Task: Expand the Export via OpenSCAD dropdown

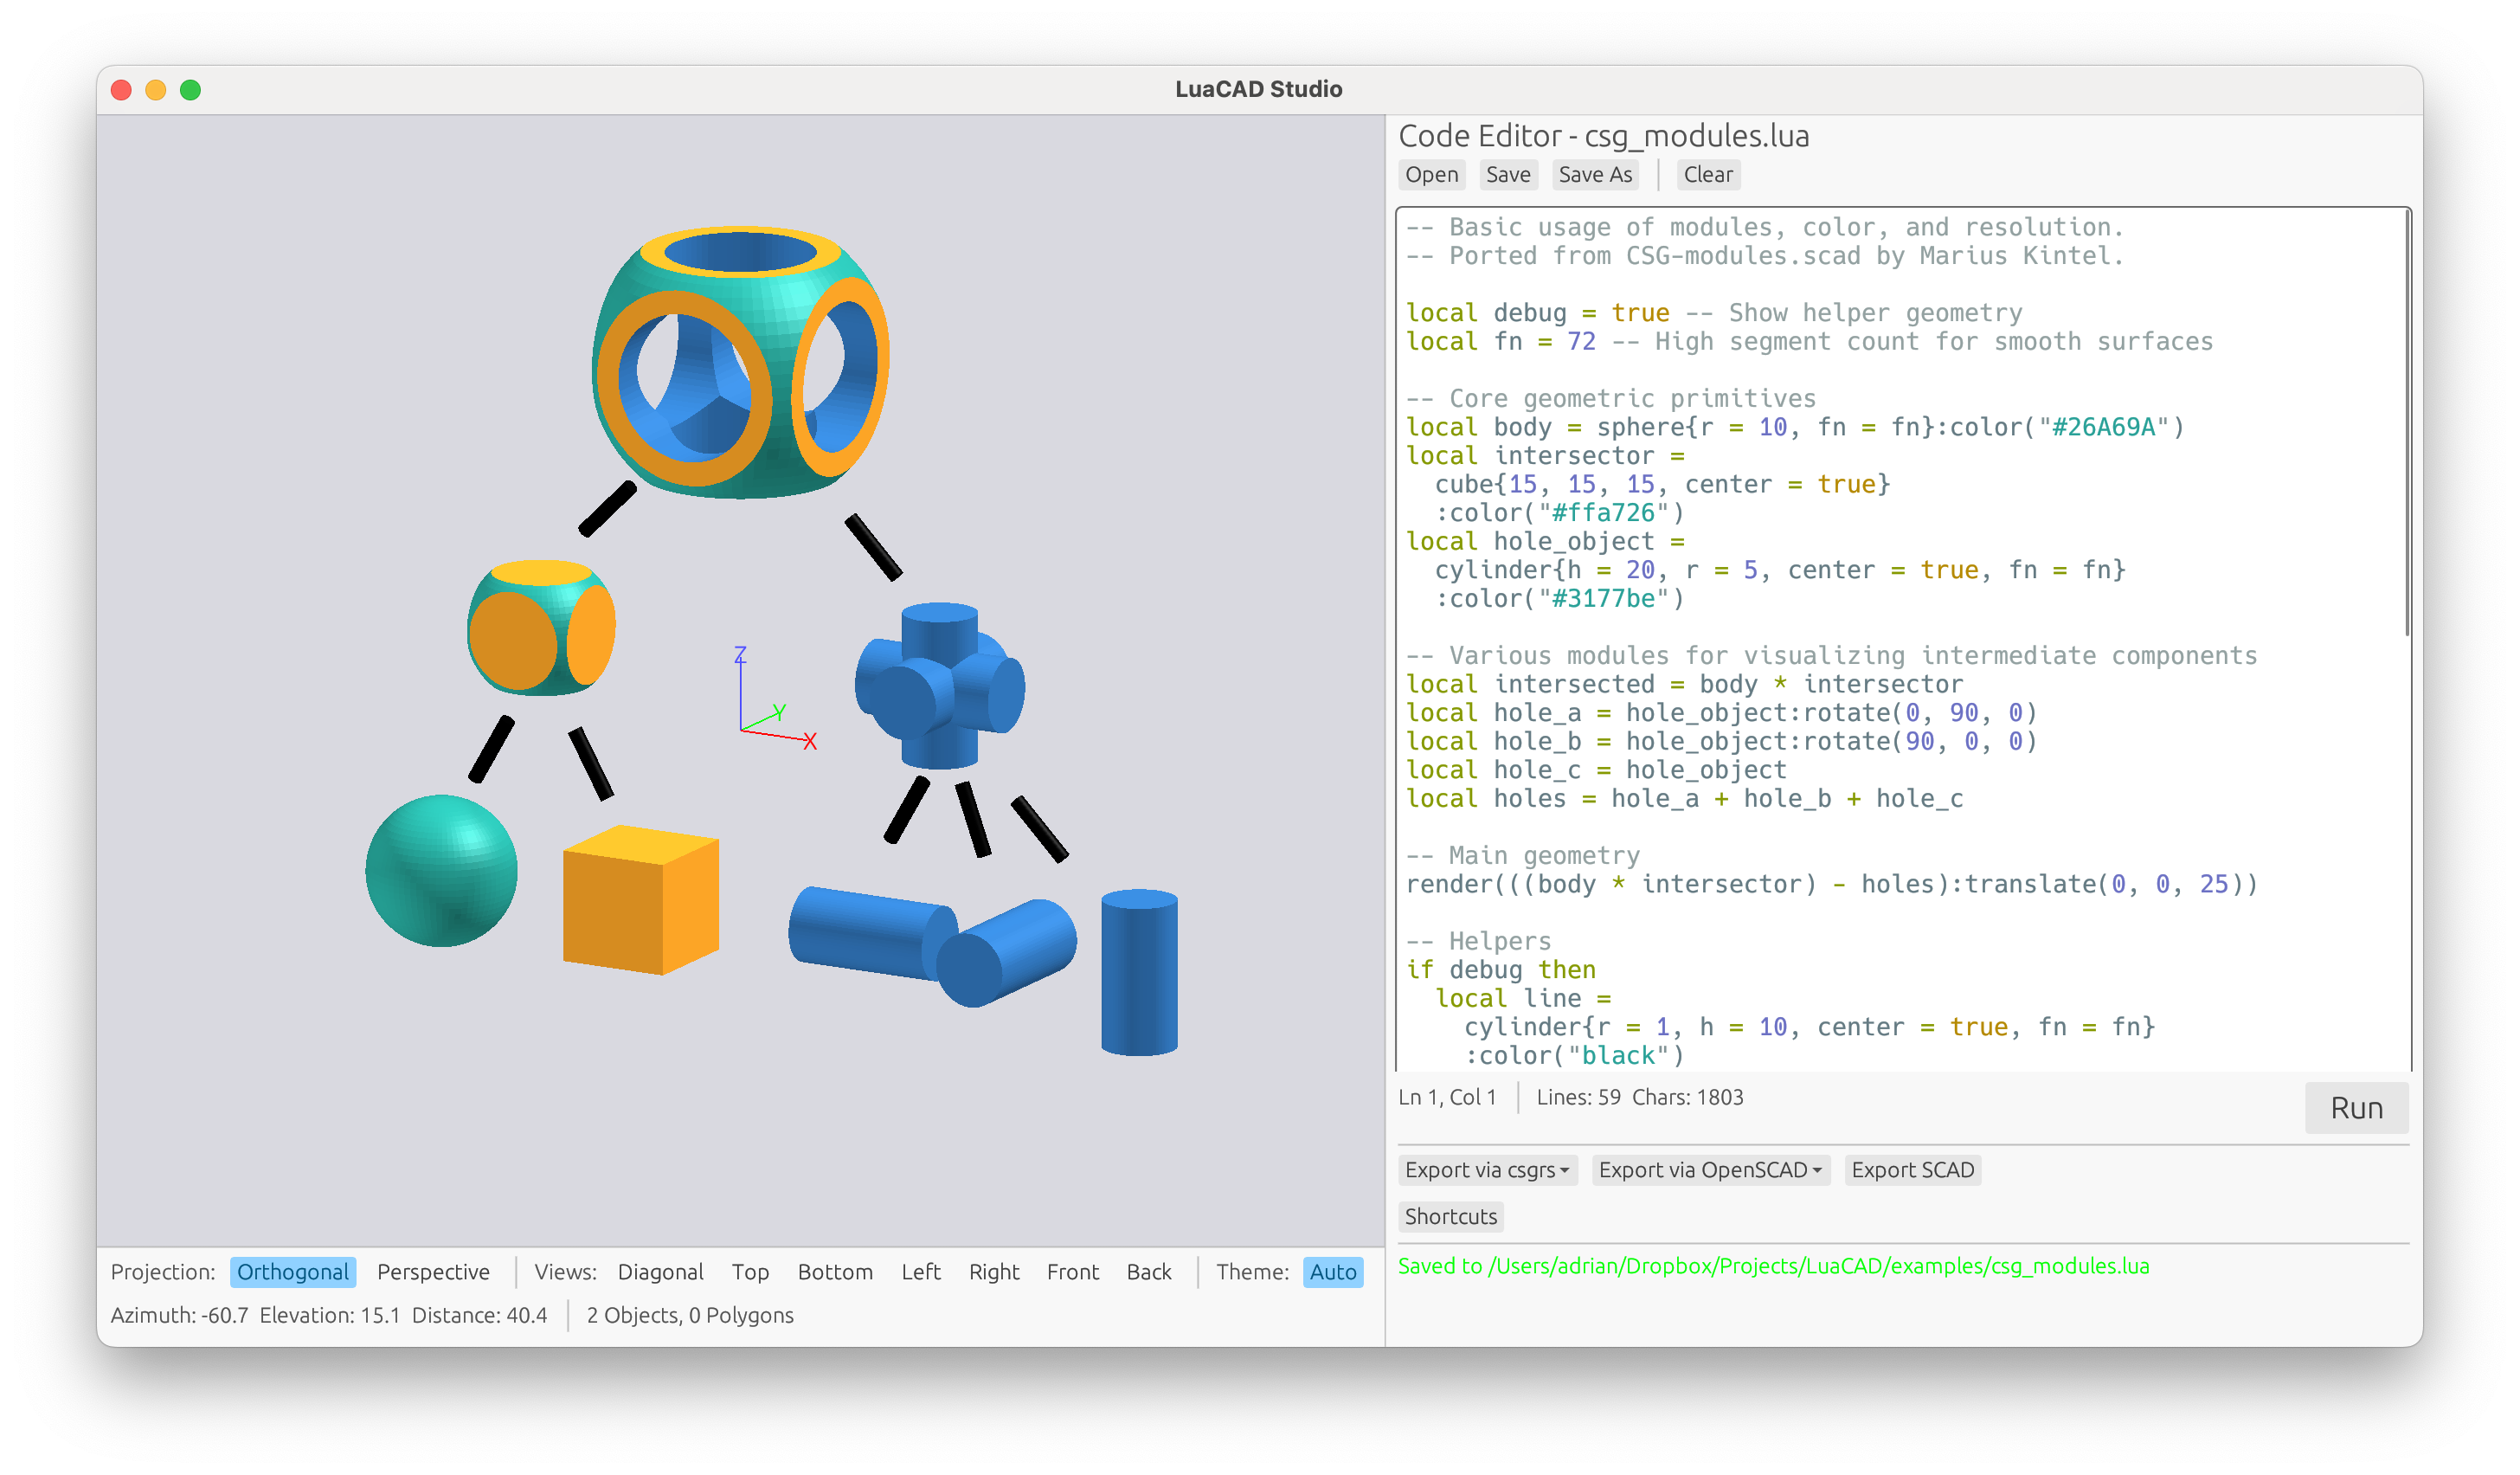Action: (x=1709, y=1169)
